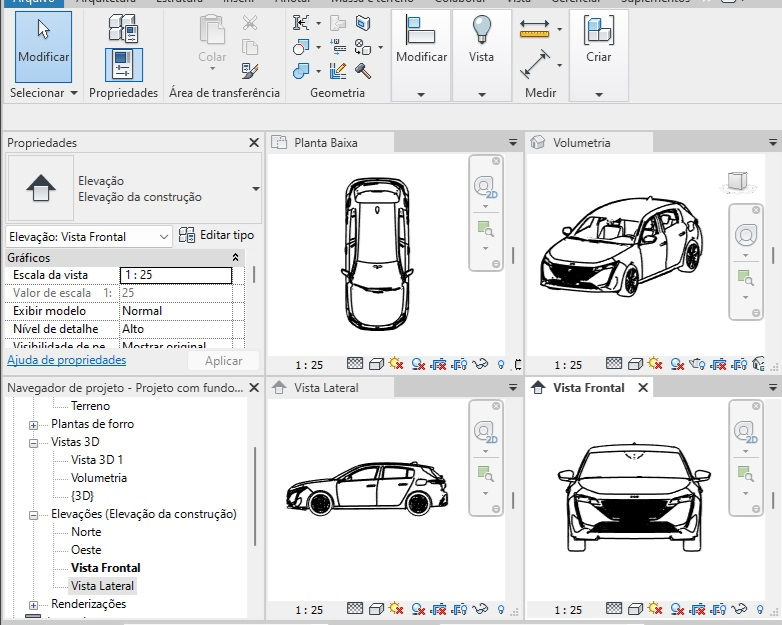Click the Aplicar button
782x625 pixels.
(223, 361)
